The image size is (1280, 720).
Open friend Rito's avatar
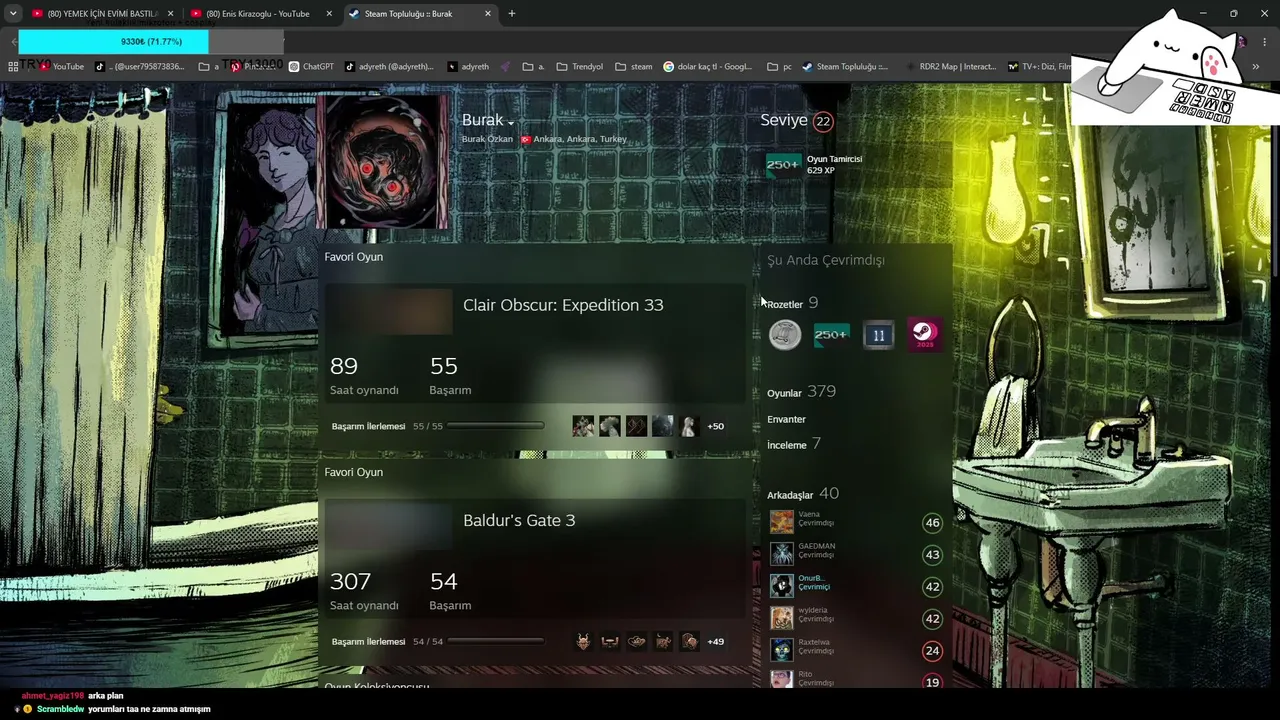point(782,679)
